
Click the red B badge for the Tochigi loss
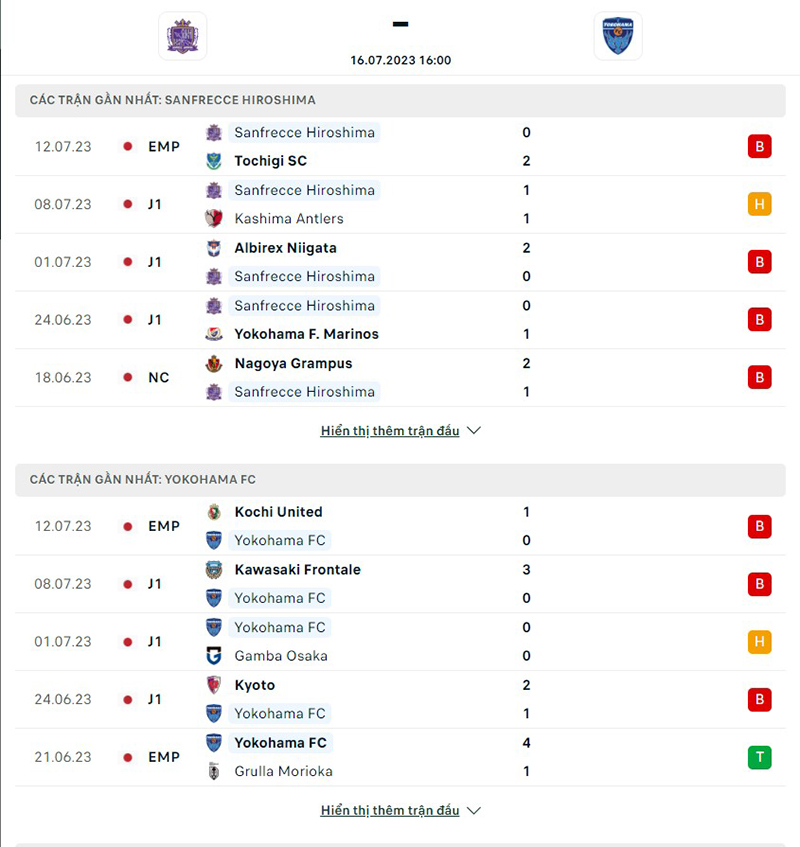tap(759, 146)
